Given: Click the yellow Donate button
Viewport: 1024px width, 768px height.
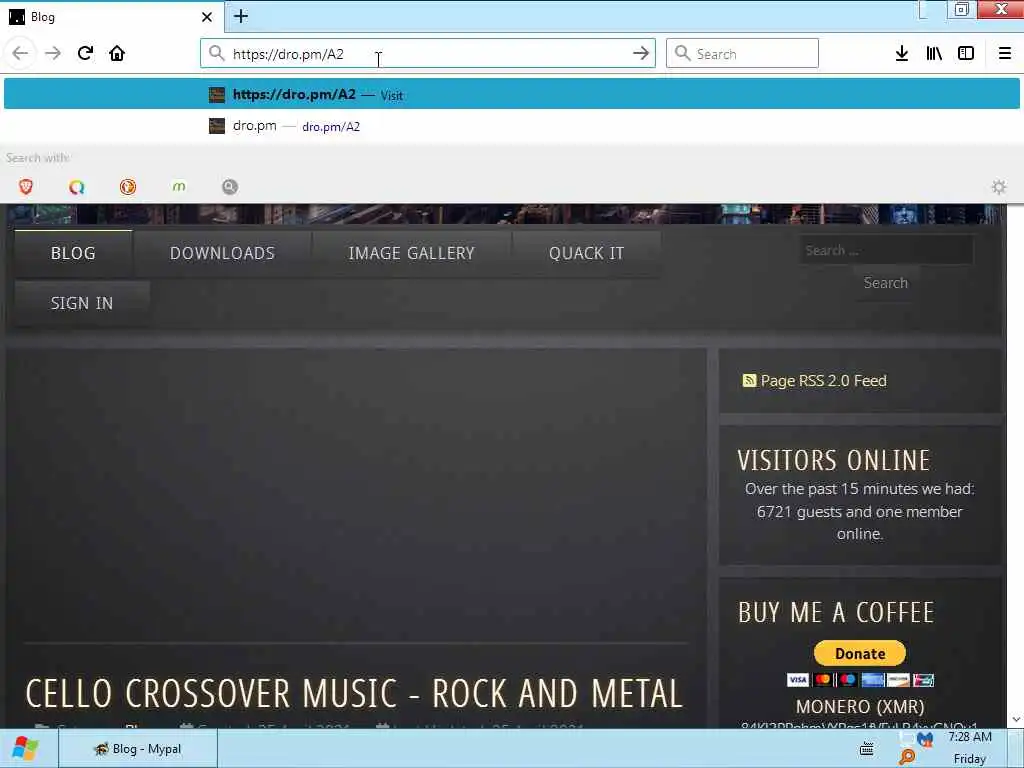Looking at the screenshot, I should pos(859,653).
